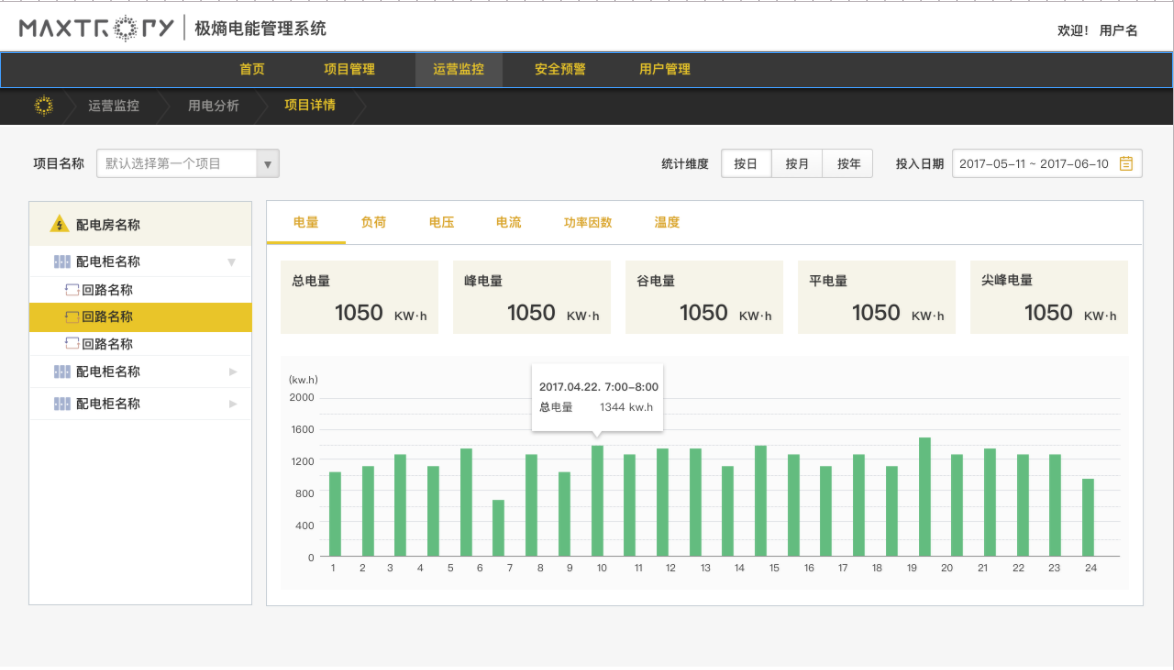Click the (kw.h) axis unit label
Viewport: 1174px width, 670px height.
coord(303,380)
